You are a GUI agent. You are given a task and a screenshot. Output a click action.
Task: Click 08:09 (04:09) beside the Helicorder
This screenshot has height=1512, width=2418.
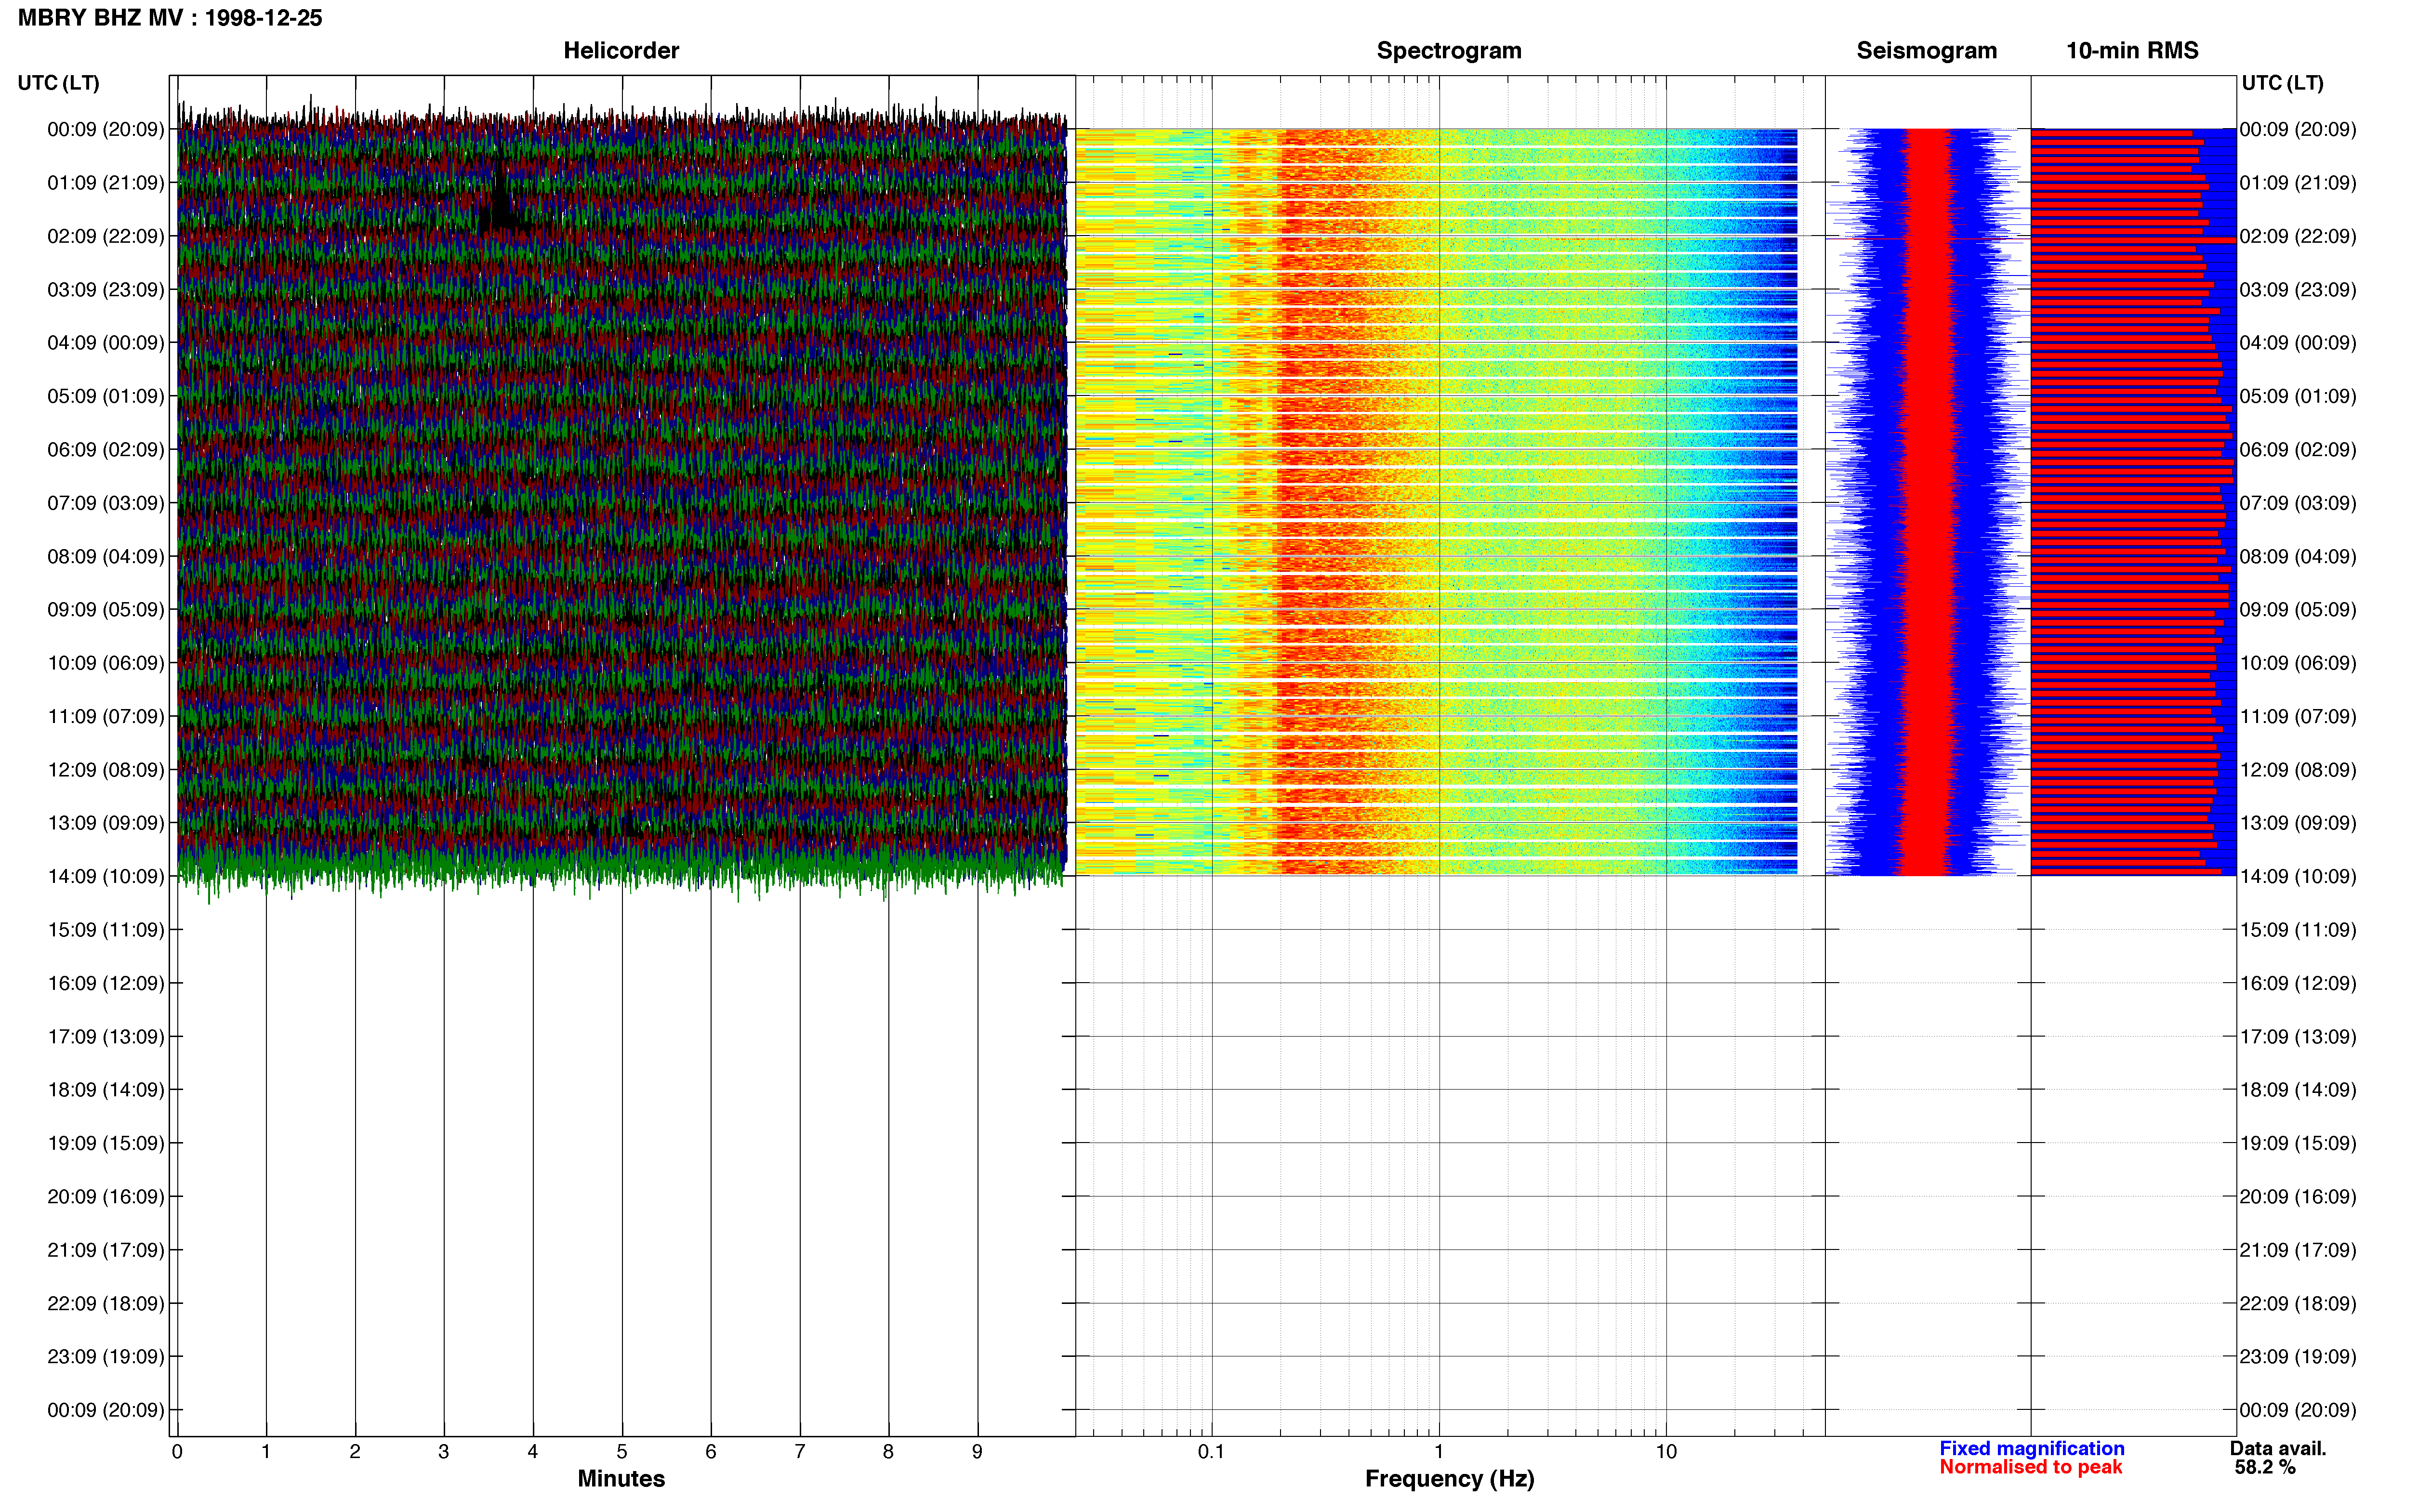click(106, 556)
